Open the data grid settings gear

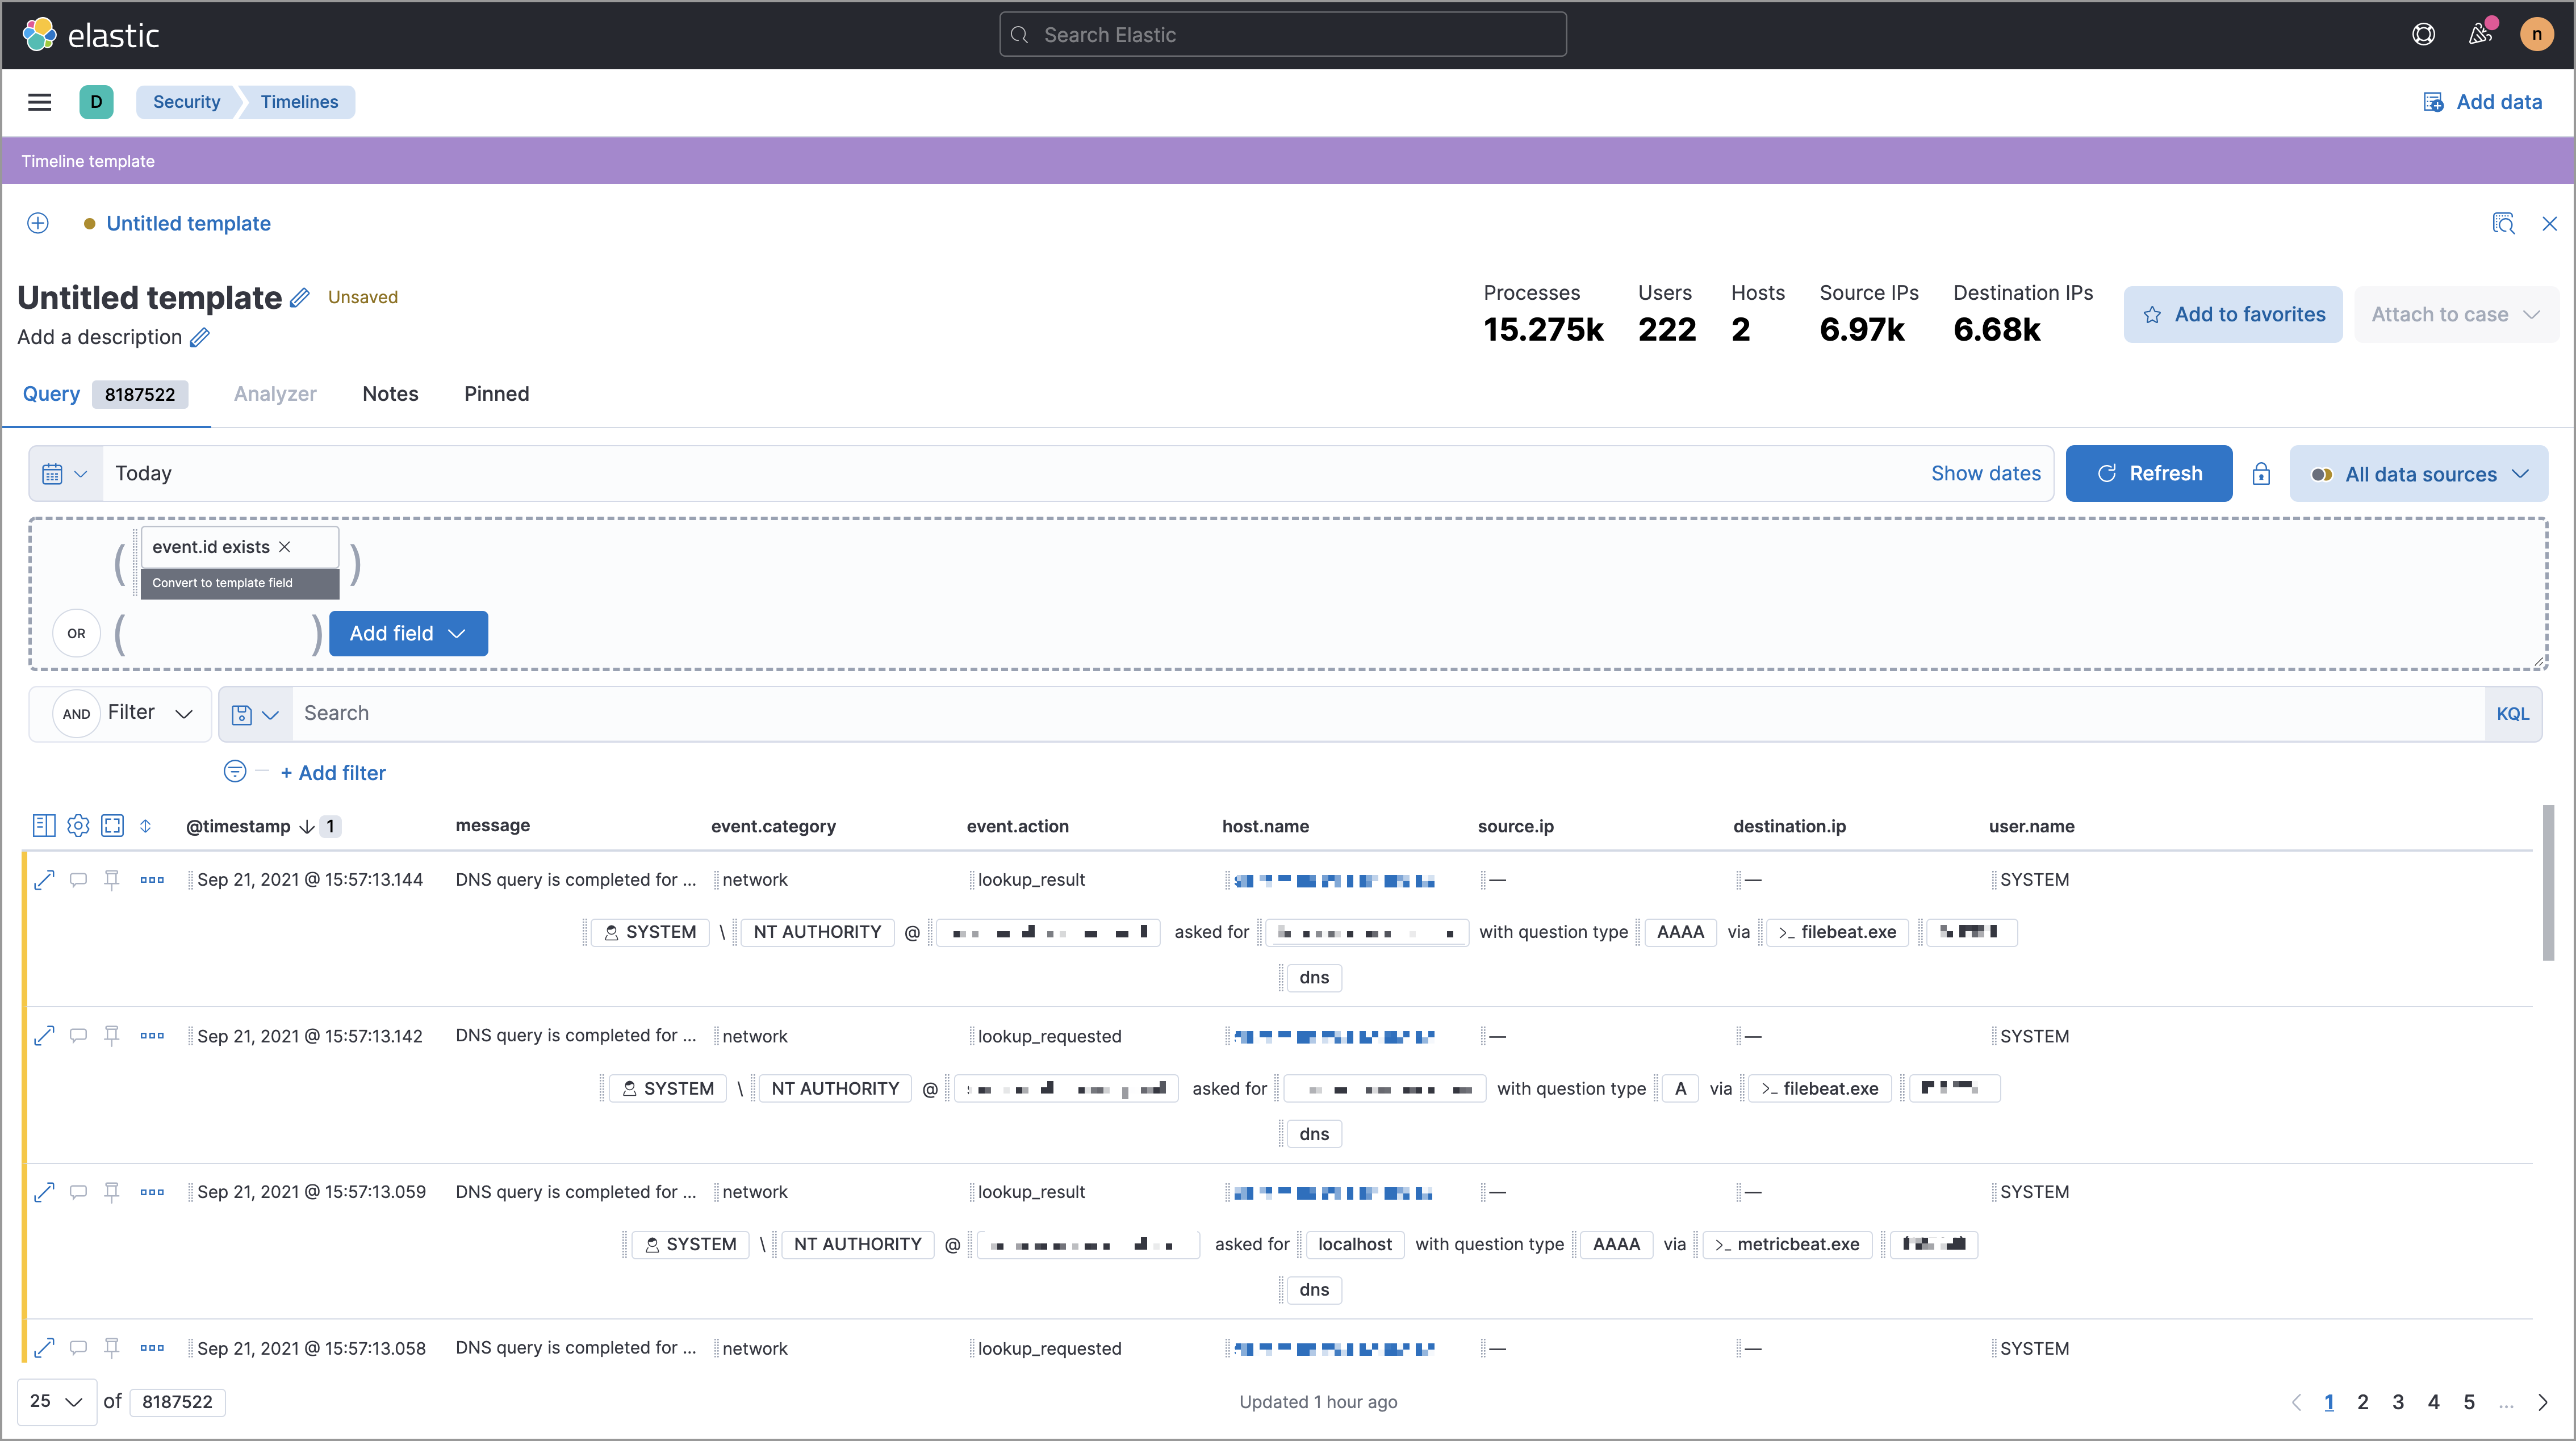click(78, 825)
